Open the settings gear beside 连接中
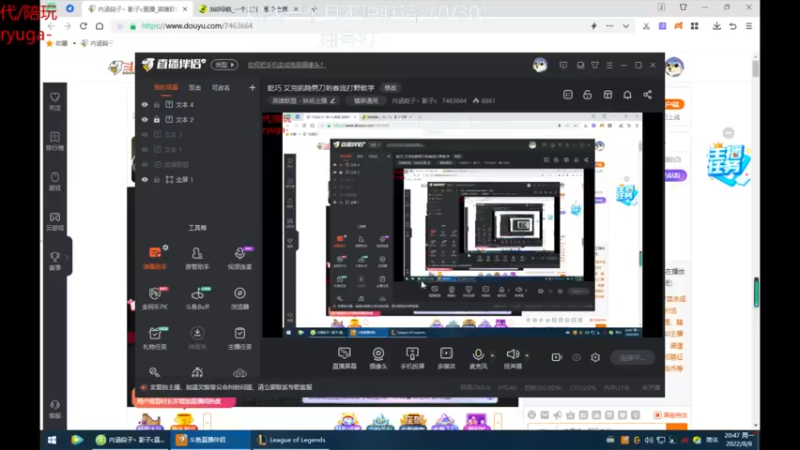The image size is (800, 450). 595,357
